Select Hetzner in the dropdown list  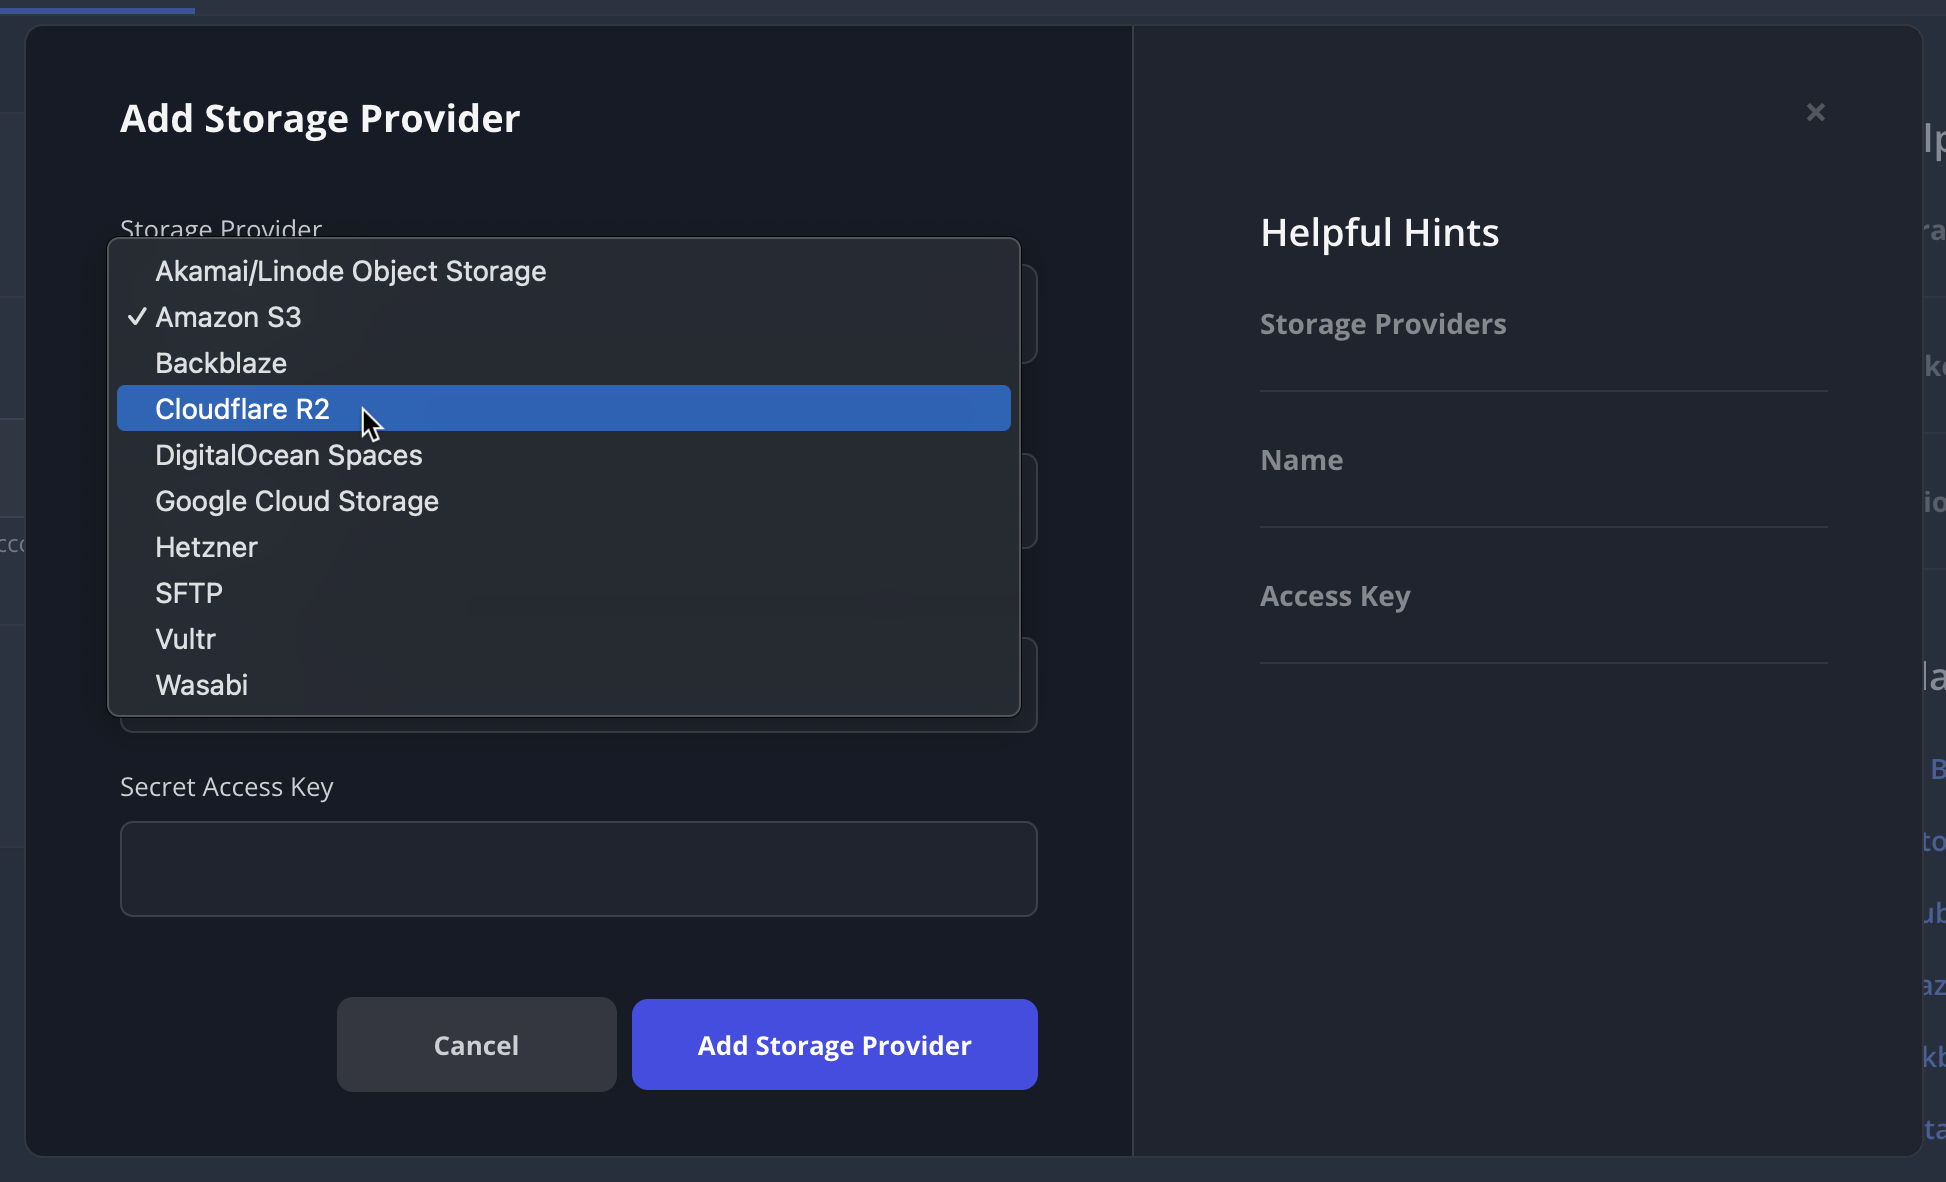(x=206, y=547)
